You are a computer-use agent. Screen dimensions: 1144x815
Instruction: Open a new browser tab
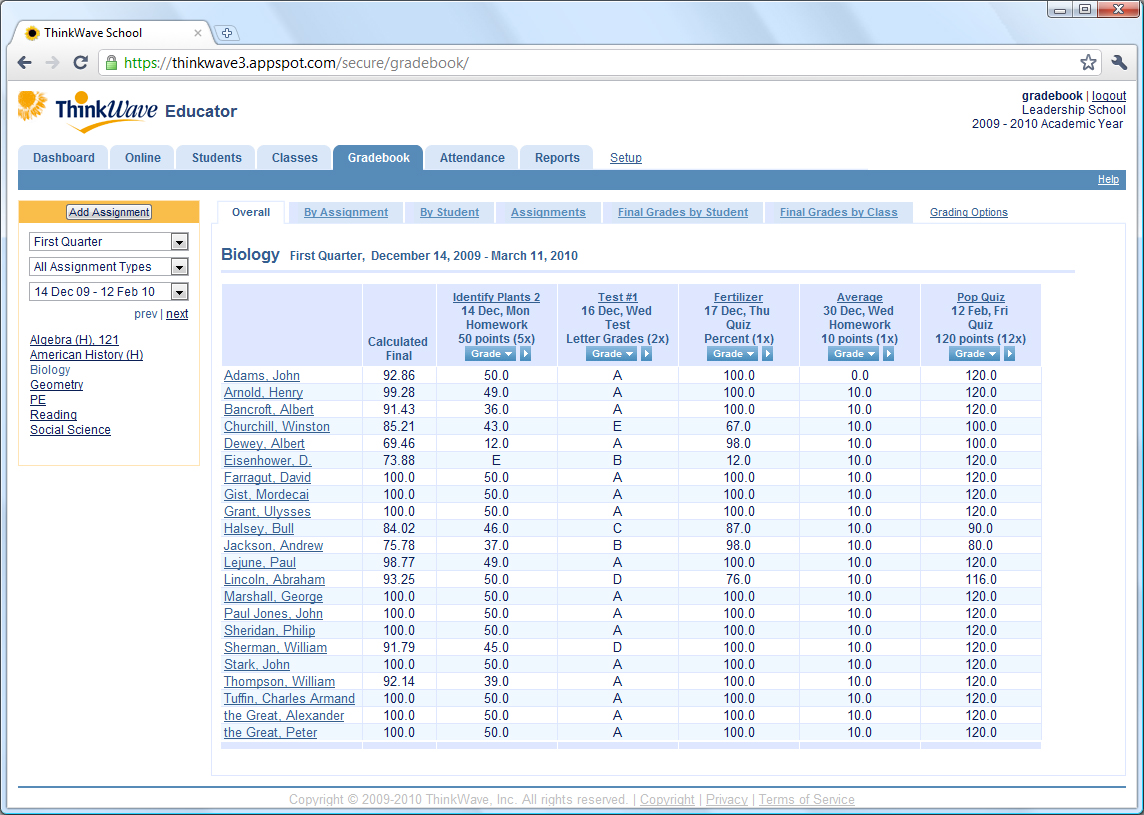[226, 33]
